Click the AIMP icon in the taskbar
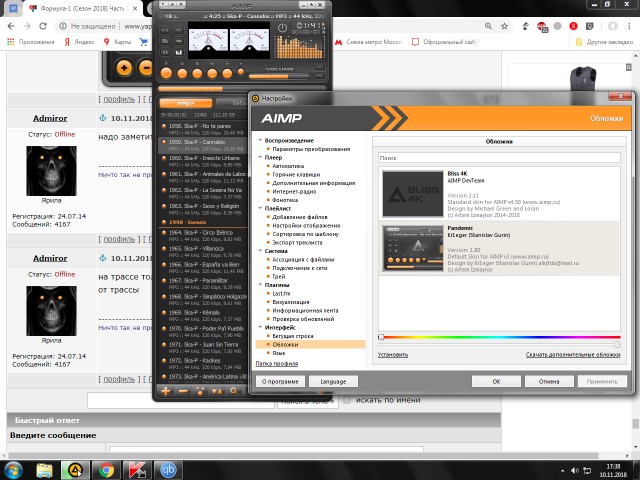This screenshot has height=480, width=640. click(75, 470)
